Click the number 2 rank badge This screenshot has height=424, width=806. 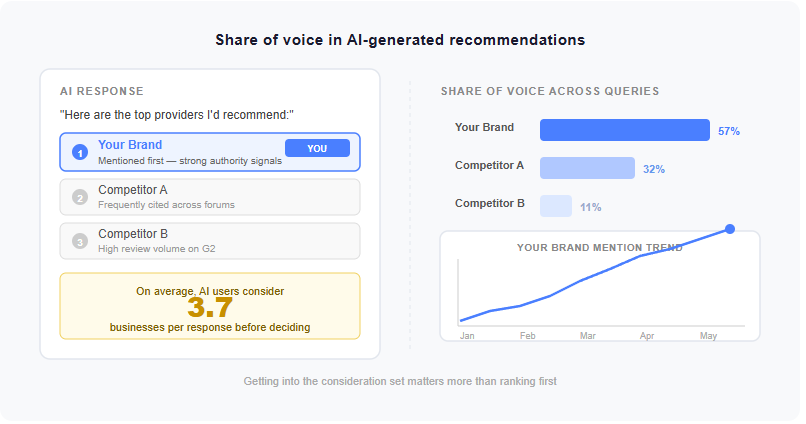[80, 197]
